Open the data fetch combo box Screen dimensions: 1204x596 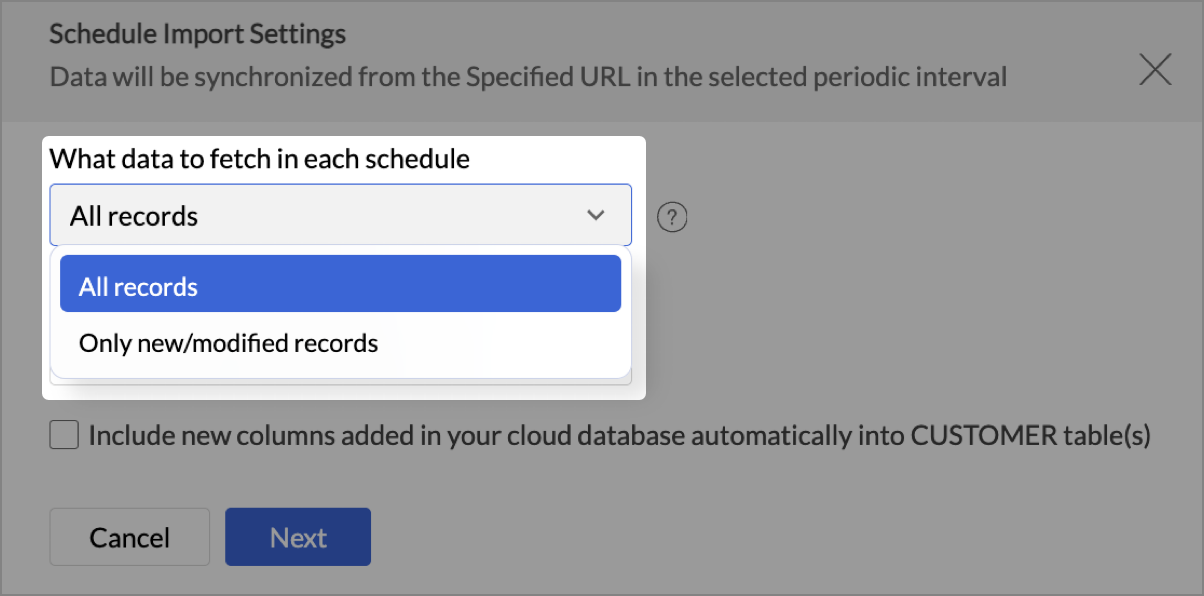pos(340,215)
